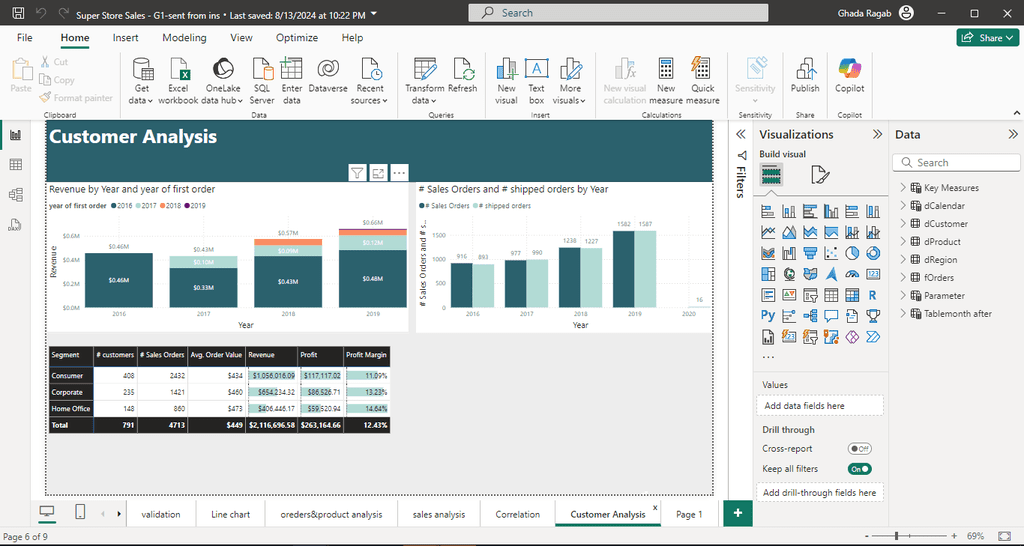This screenshot has width=1024, height=546.
Task: Expand dCalendar table in Data pane
Action: [903, 206]
